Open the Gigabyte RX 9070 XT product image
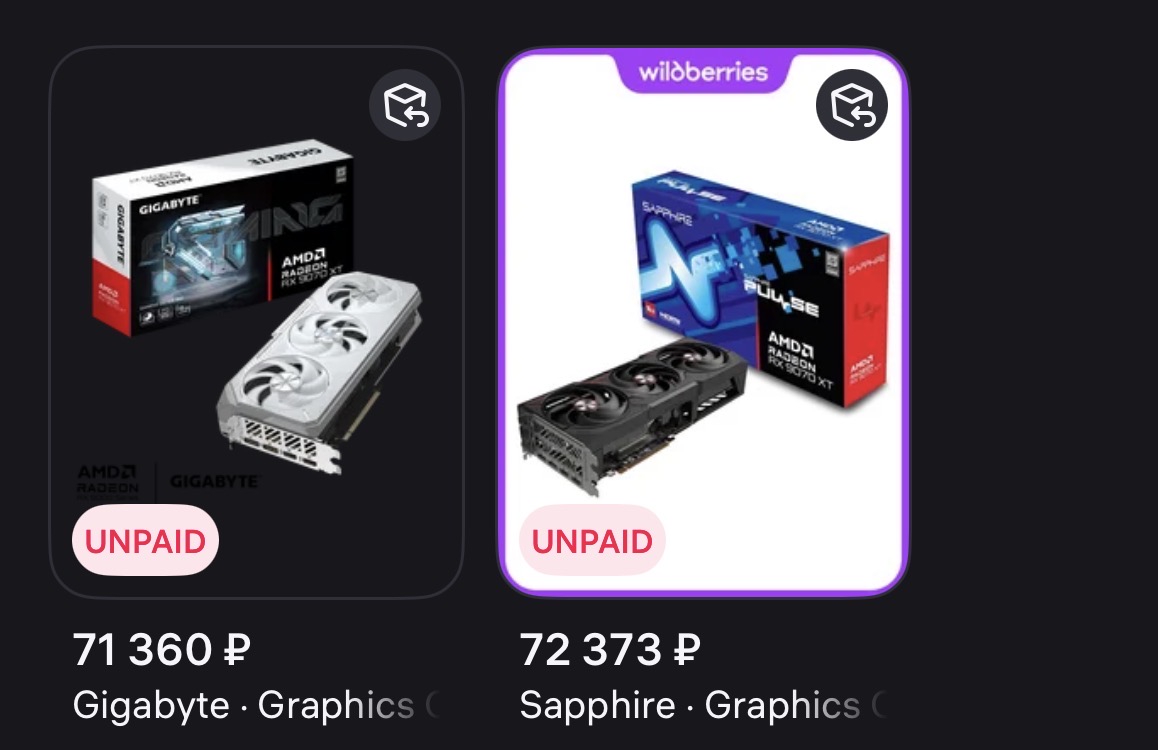 [x=256, y=322]
